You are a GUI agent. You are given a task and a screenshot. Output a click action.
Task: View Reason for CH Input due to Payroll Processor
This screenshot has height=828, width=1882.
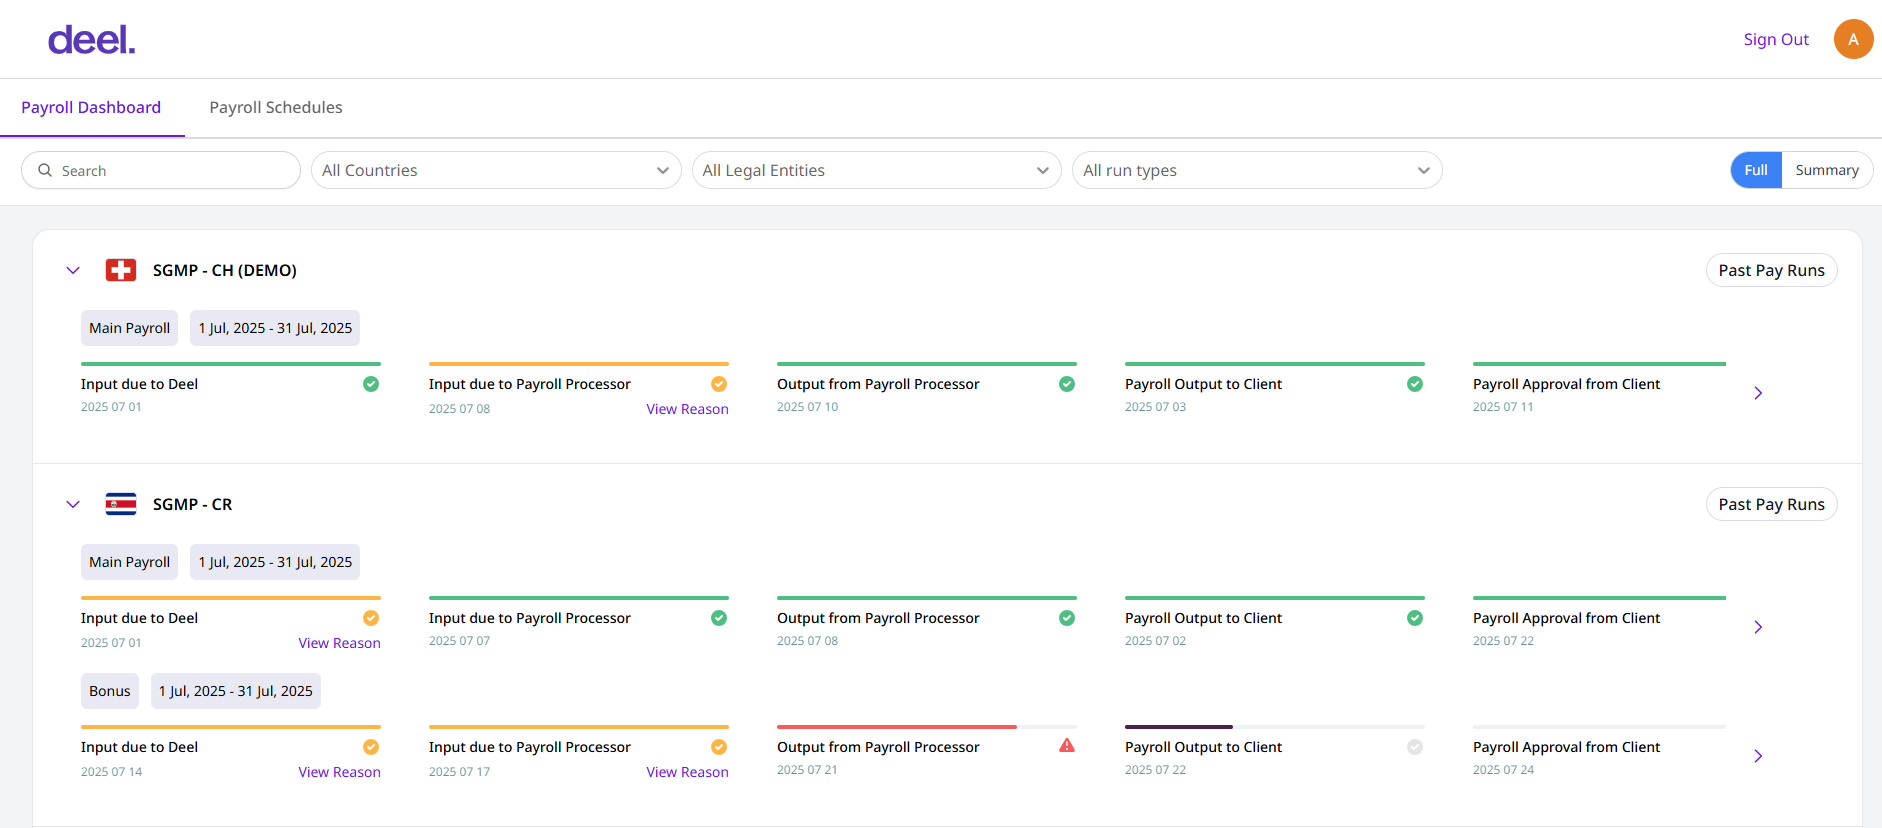[687, 409]
